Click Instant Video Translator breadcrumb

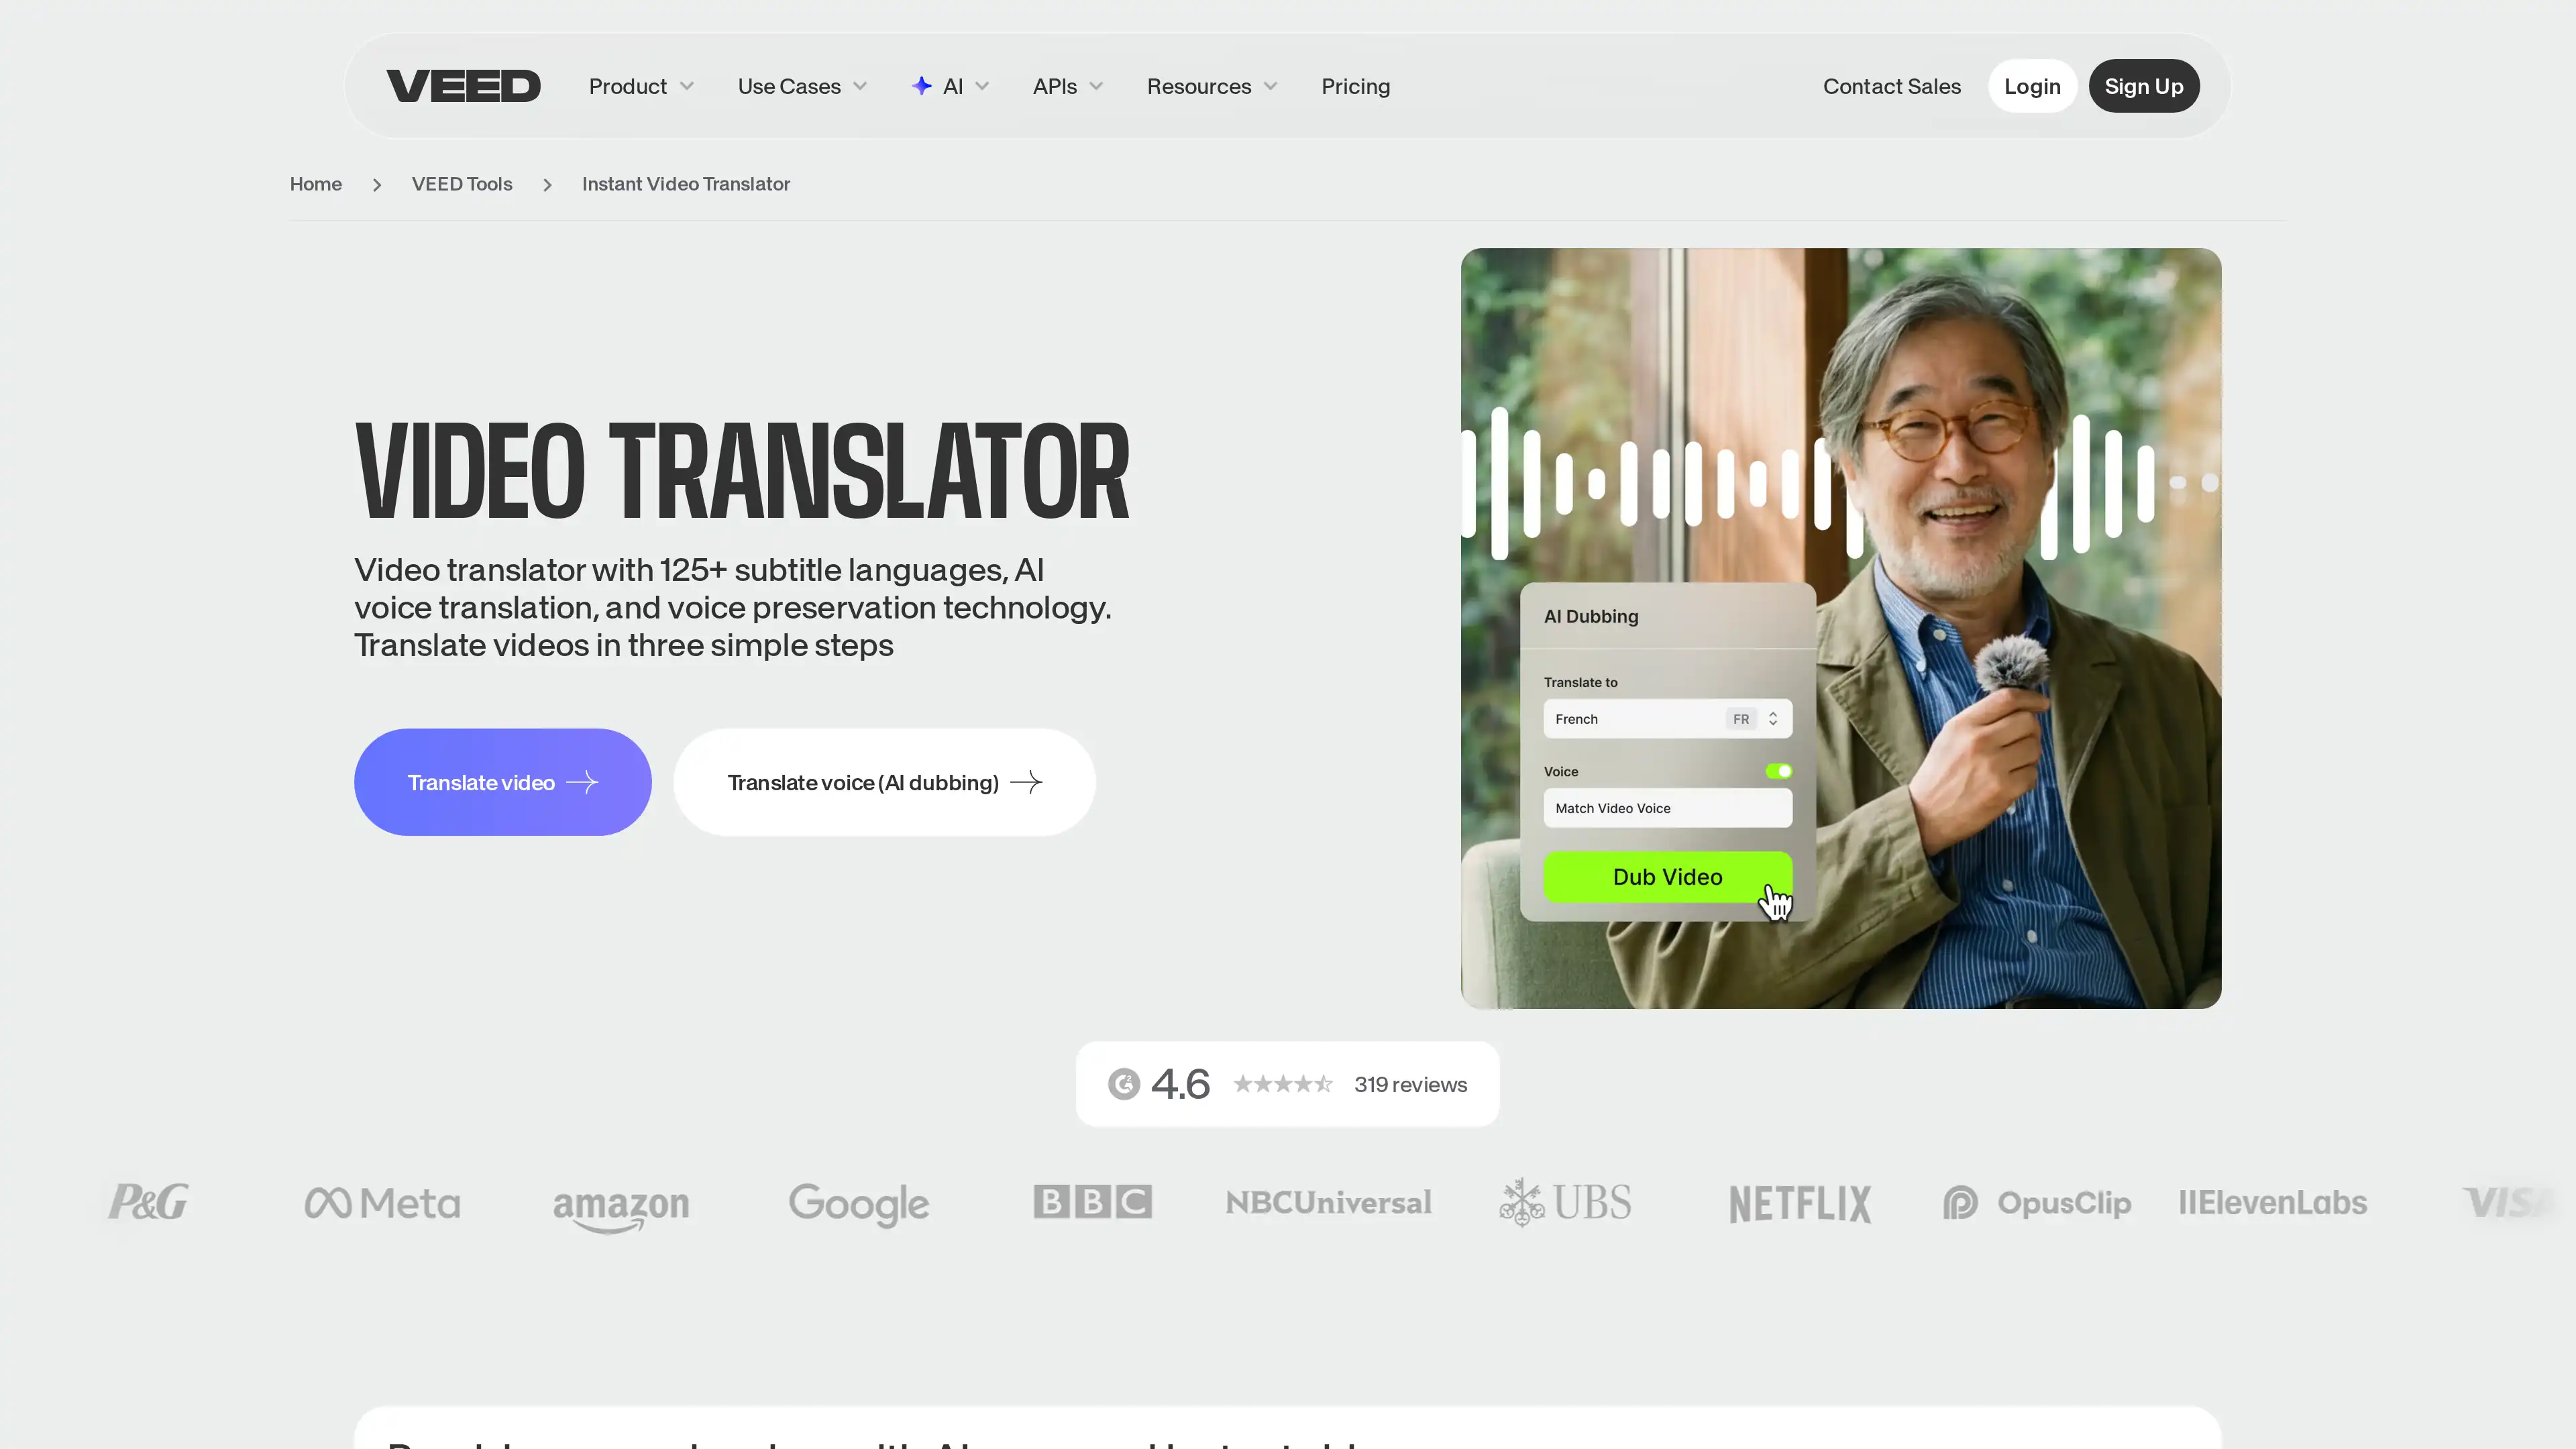[686, 184]
